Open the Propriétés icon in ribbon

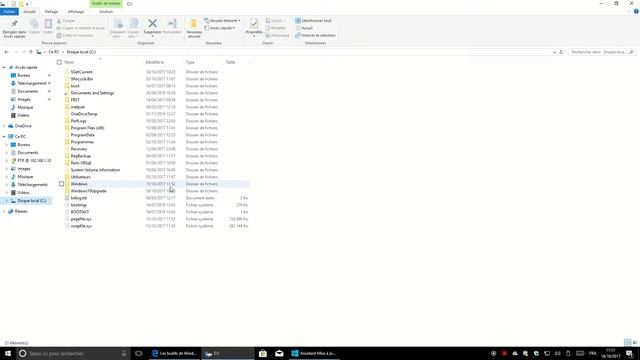254,24
